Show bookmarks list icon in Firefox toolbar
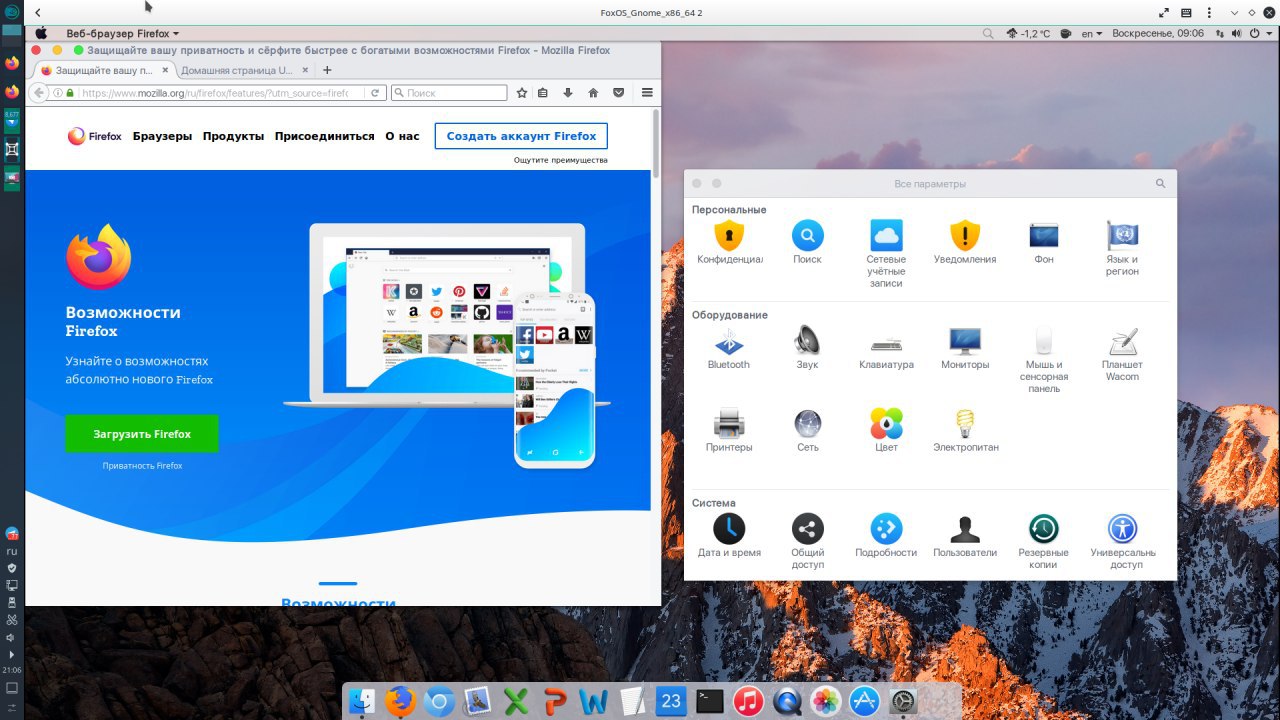Image resolution: width=1280 pixels, height=720 pixels. 543,93
